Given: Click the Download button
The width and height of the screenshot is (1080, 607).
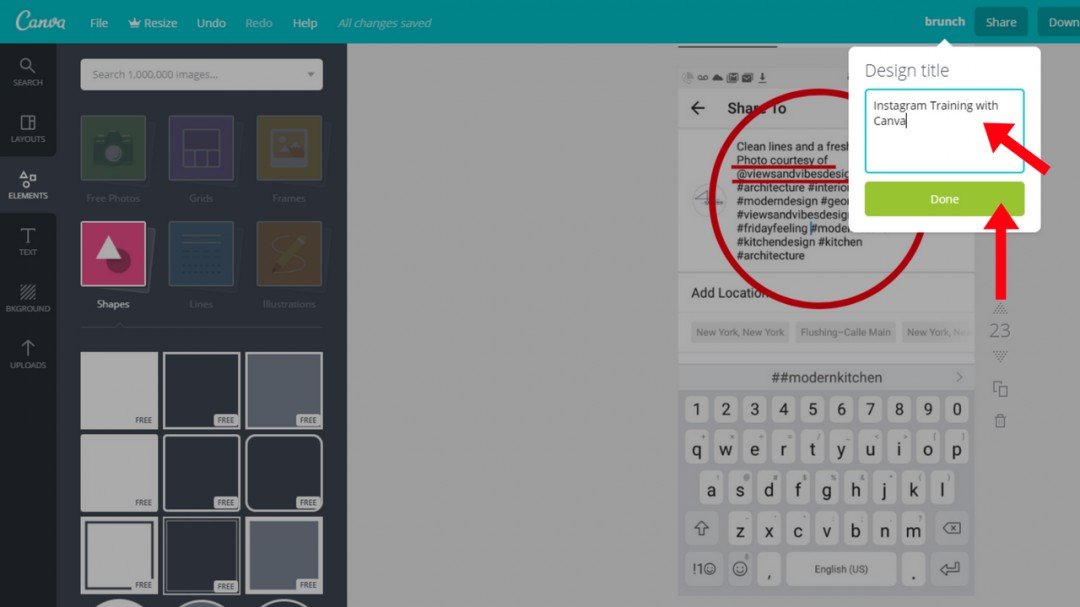Looking at the screenshot, I should 1059,22.
